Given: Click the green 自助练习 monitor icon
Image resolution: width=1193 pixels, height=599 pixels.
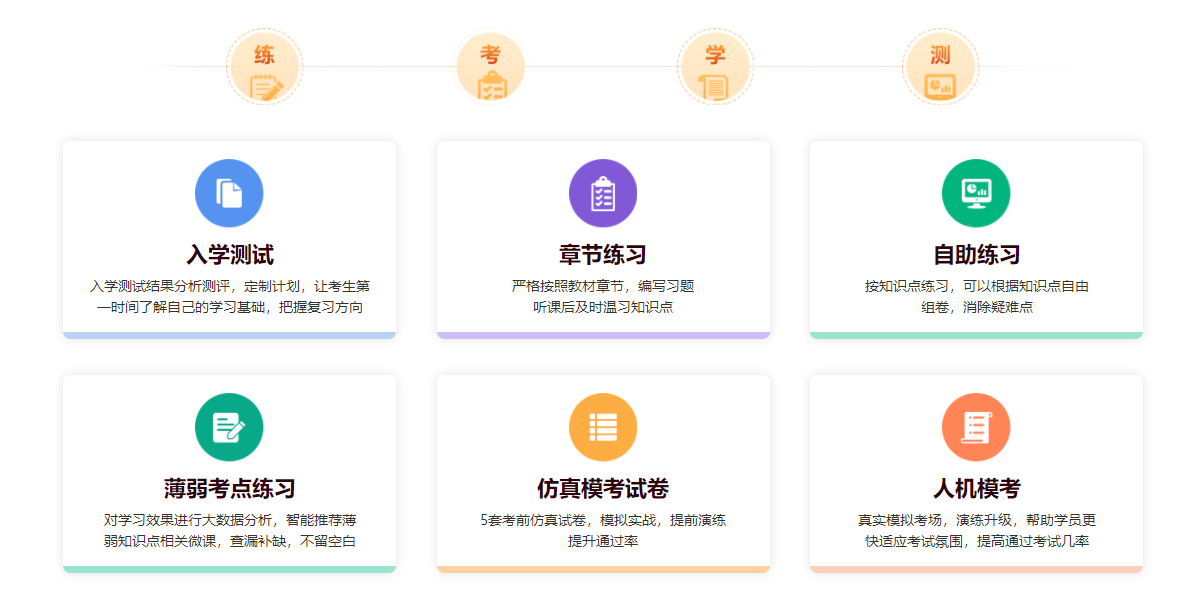Looking at the screenshot, I should [975, 193].
